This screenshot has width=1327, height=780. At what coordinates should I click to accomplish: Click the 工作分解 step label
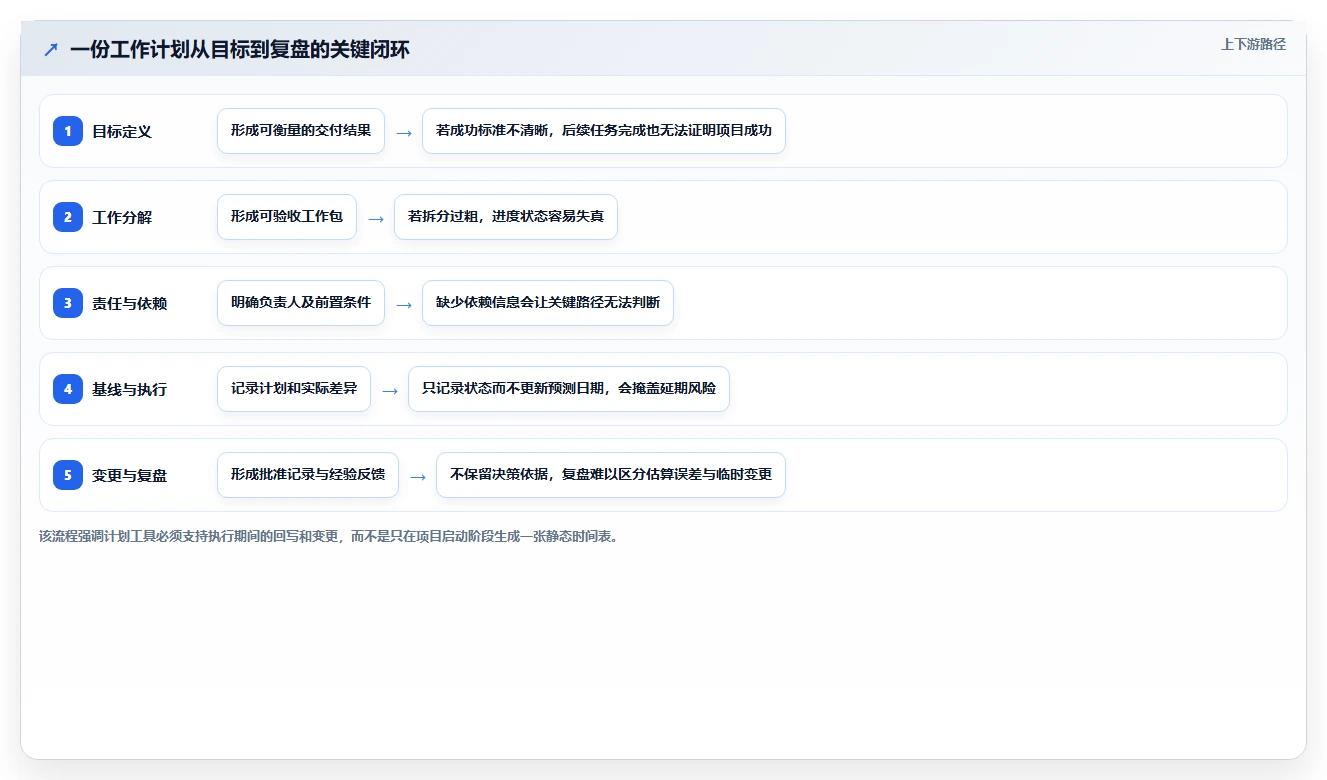[122, 217]
